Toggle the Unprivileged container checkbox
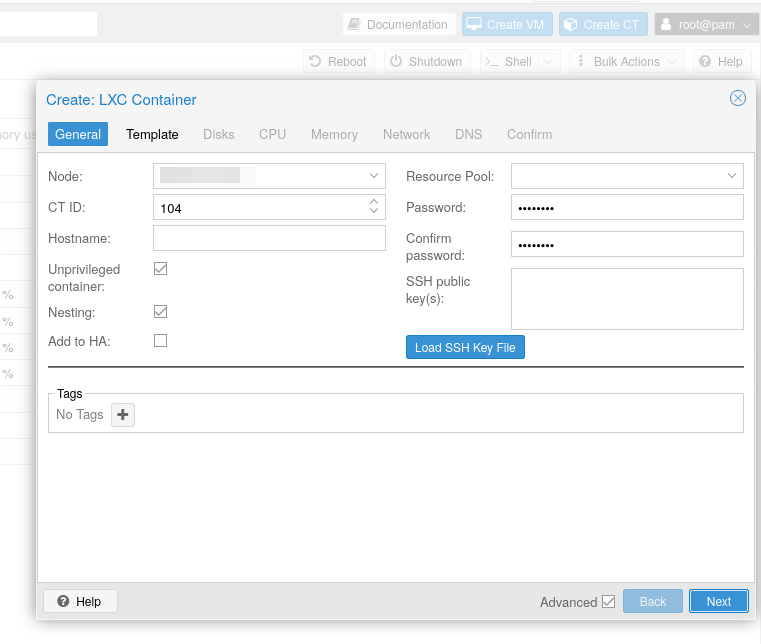The image size is (761, 644). point(160,269)
